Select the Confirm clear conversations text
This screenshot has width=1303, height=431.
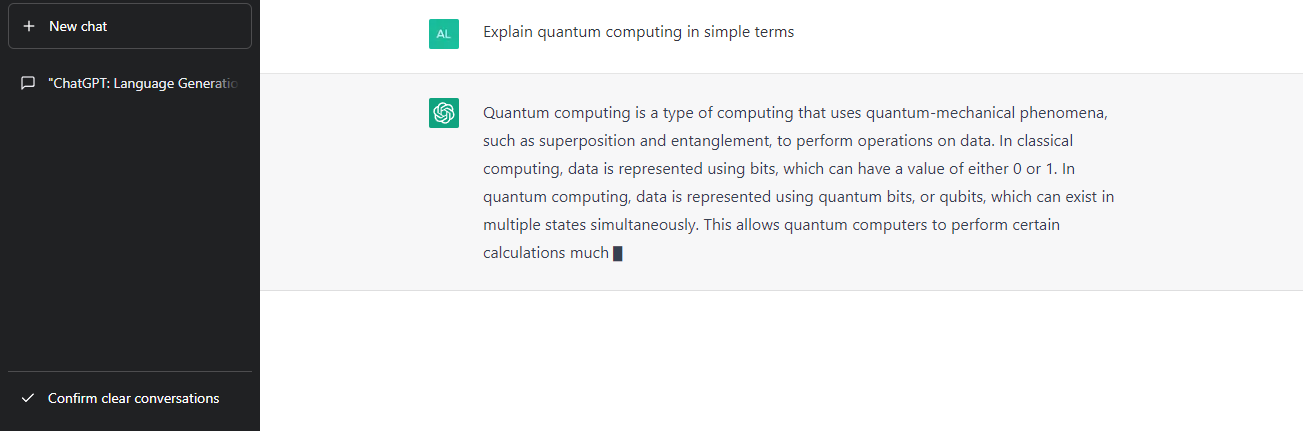[x=133, y=399]
